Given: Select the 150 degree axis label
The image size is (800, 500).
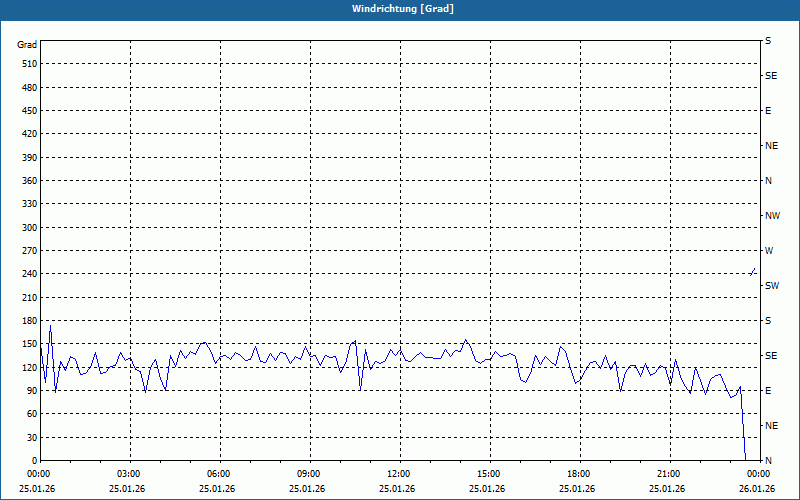Looking at the screenshot, I should (x=30, y=344).
